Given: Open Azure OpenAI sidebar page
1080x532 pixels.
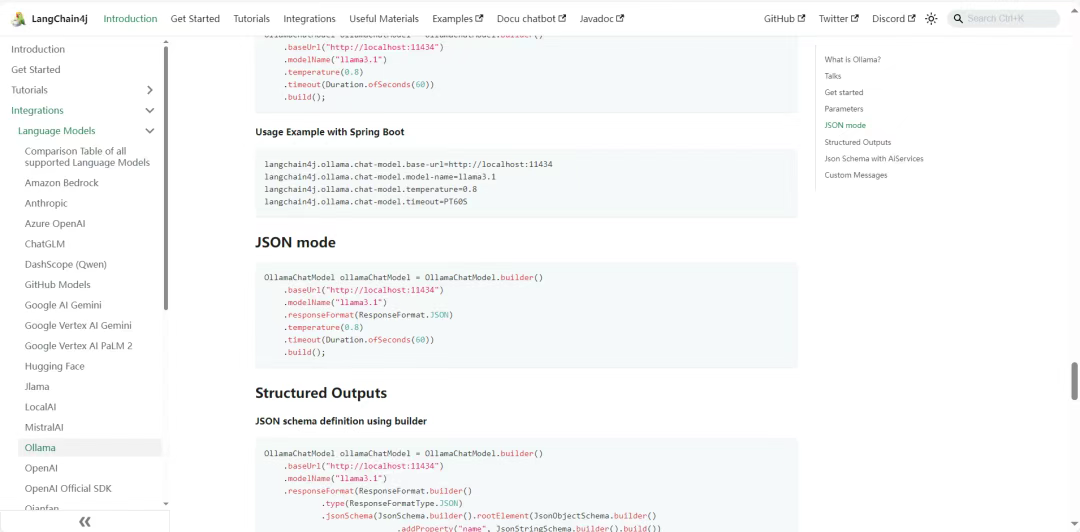Looking at the screenshot, I should [x=55, y=224].
